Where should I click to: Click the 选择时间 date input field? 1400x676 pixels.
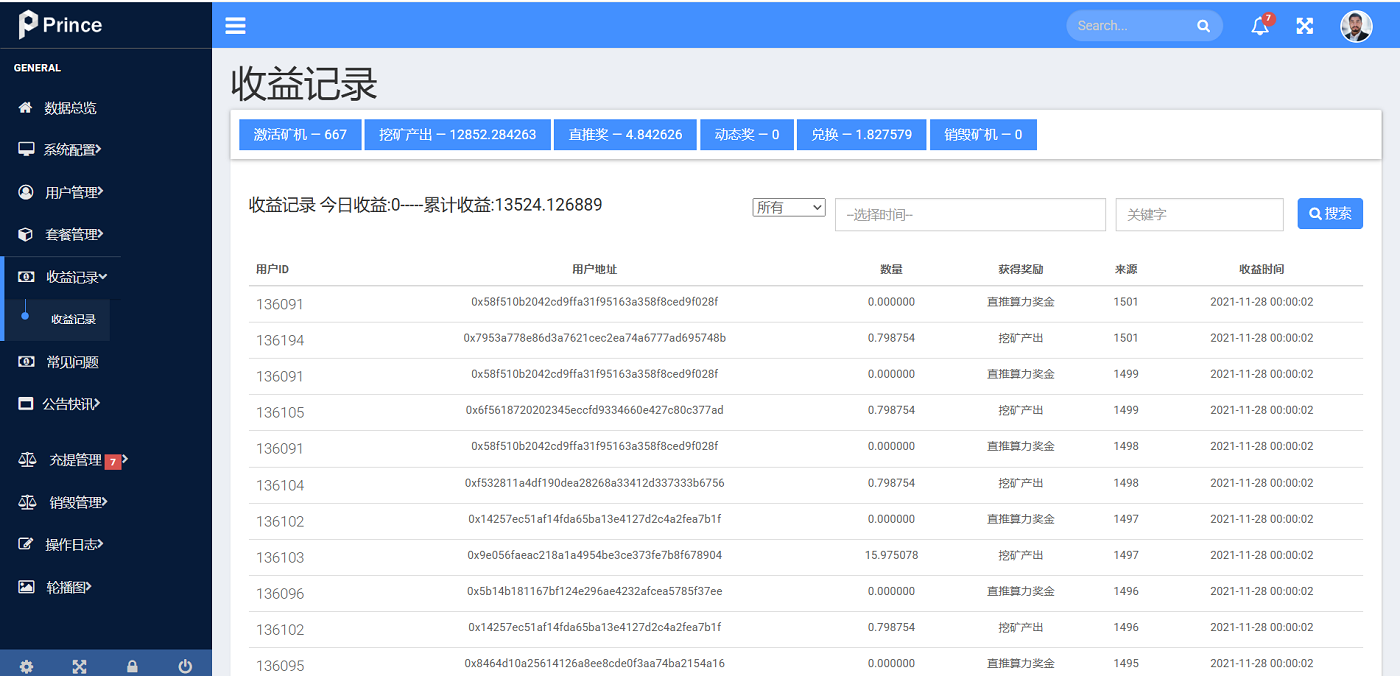pos(970,214)
